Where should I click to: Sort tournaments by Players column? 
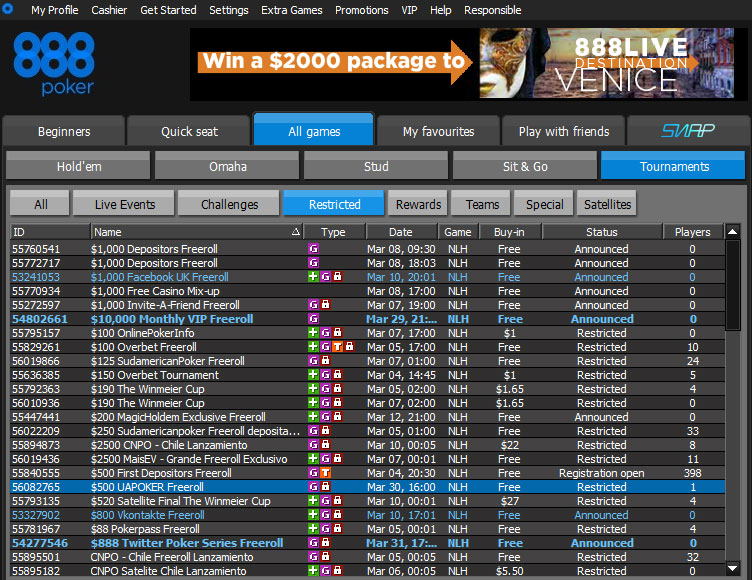pos(693,232)
